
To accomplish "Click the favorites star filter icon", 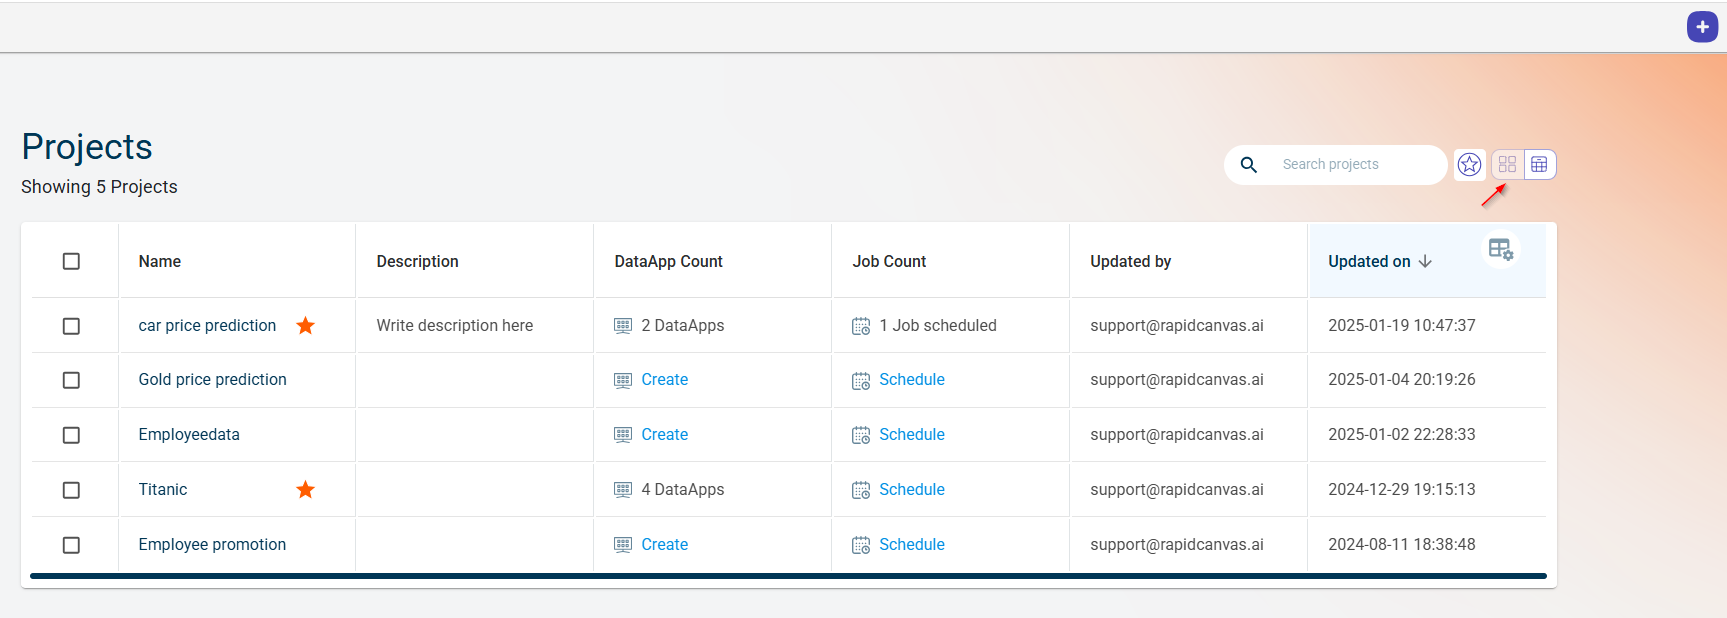I will [x=1469, y=164].
